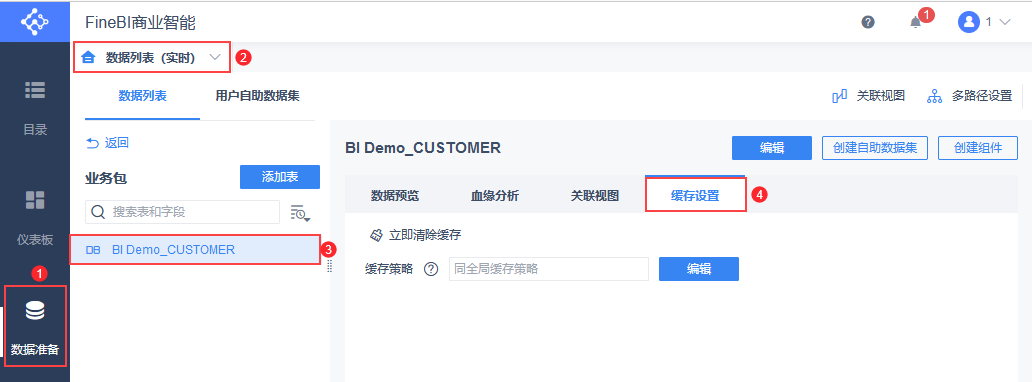Click the 搜索表和字段 search field
Screen dimensions: 1032x382
182,212
